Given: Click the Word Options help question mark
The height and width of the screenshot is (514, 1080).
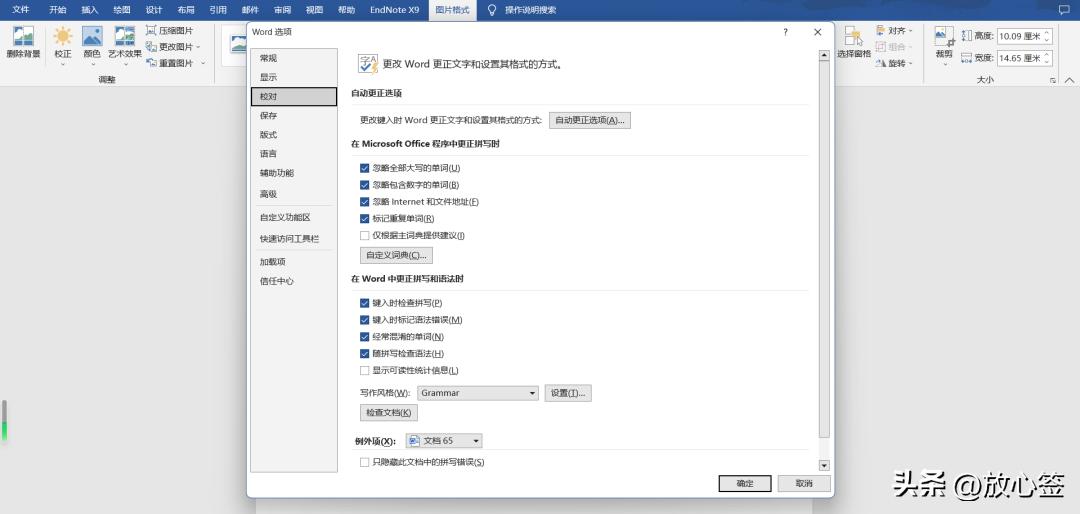Looking at the screenshot, I should coord(786,32).
